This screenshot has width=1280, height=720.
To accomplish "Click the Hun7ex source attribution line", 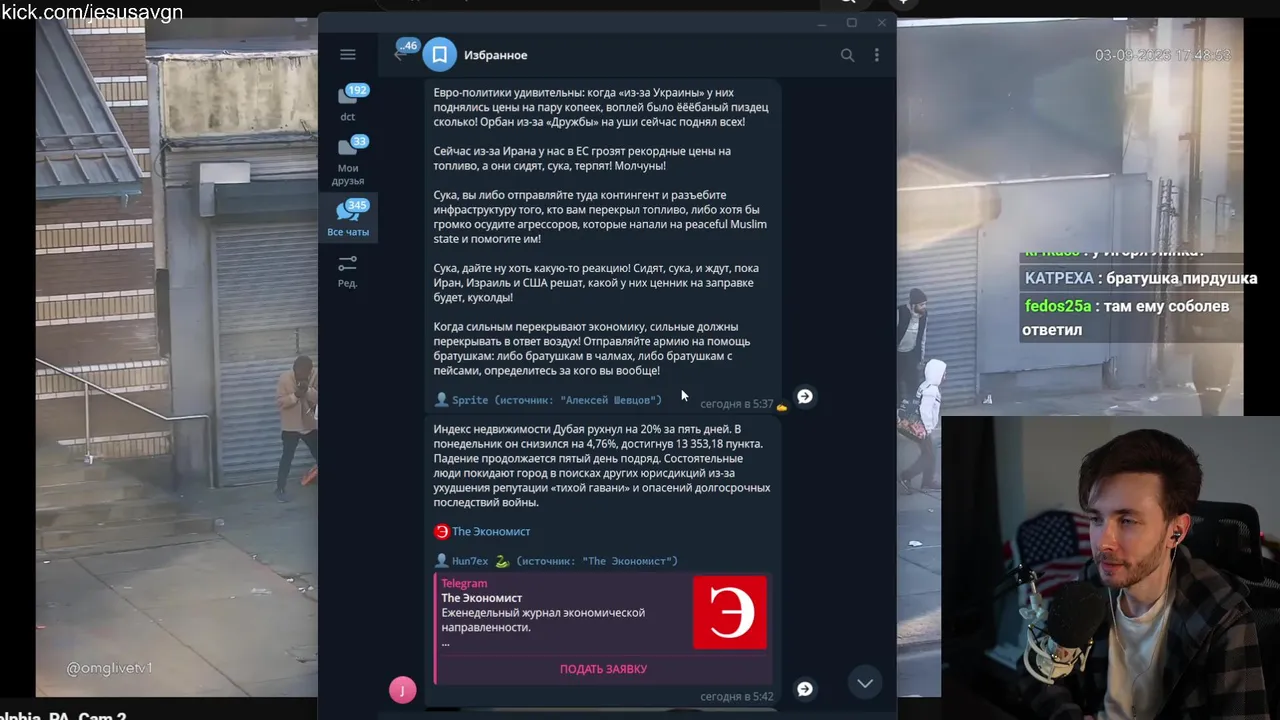I will click(556, 561).
